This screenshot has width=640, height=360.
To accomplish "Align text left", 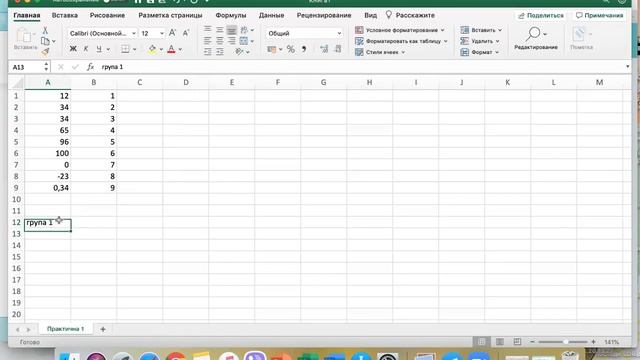I will click(208, 40).
